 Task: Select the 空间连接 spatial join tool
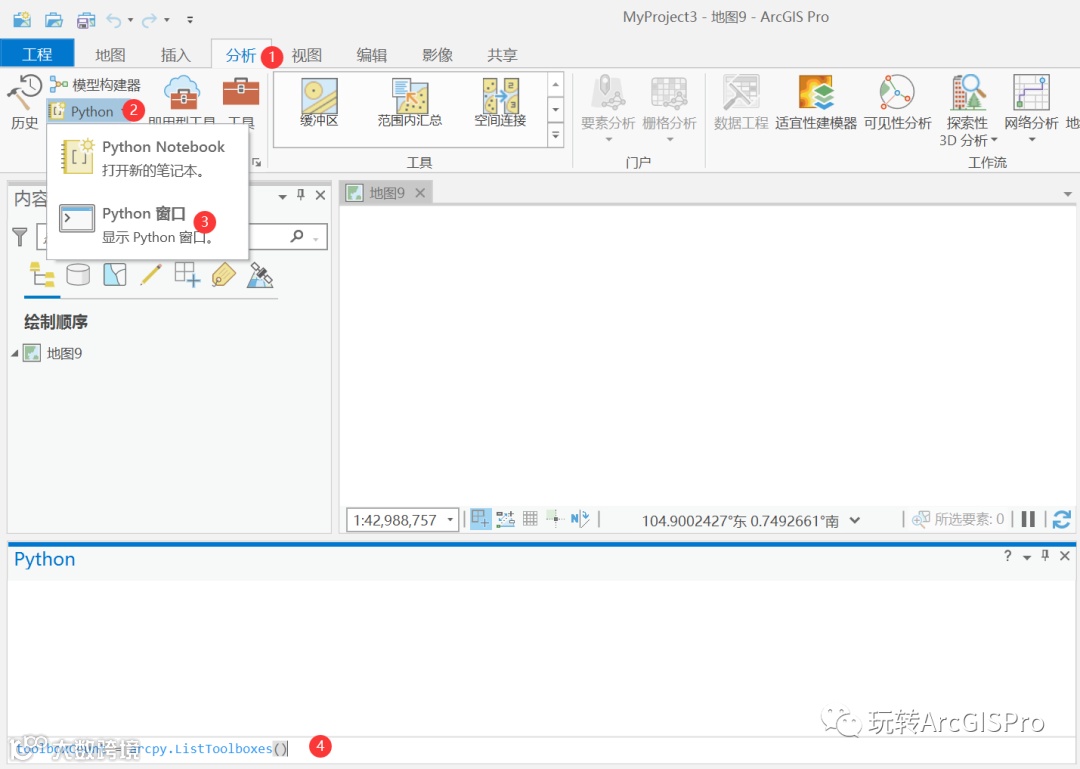pyautogui.click(x=500, y=102)
